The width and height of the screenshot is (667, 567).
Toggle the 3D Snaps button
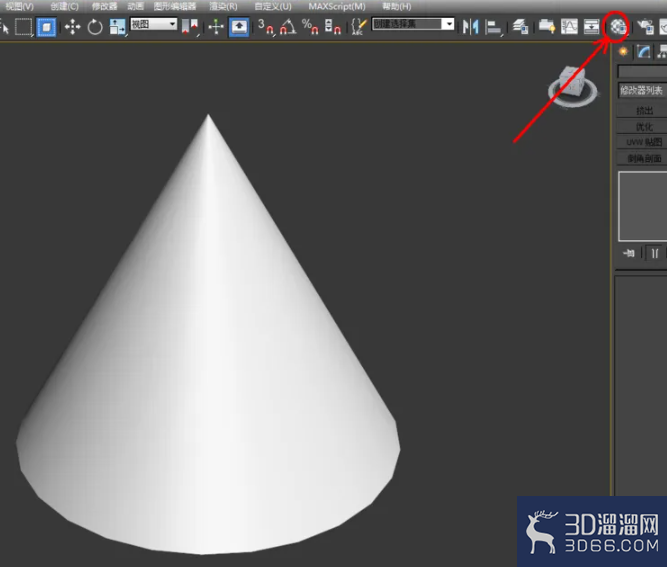[265, 27]
